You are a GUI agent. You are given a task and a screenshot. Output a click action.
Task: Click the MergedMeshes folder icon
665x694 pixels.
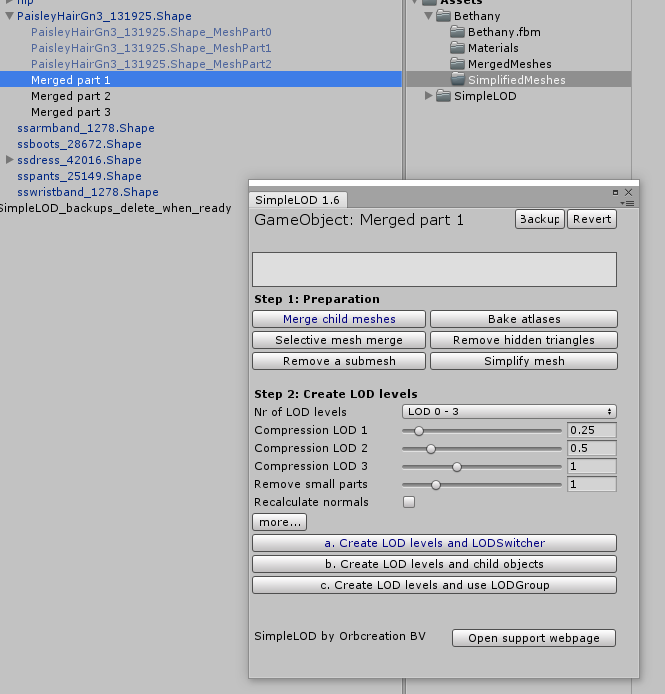pyautogui.click(x=457, y=64)
